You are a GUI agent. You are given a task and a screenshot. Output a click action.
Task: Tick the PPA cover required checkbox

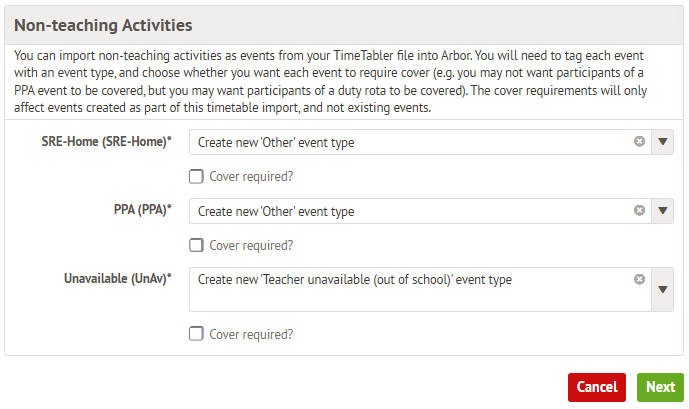tap(196, 245)
